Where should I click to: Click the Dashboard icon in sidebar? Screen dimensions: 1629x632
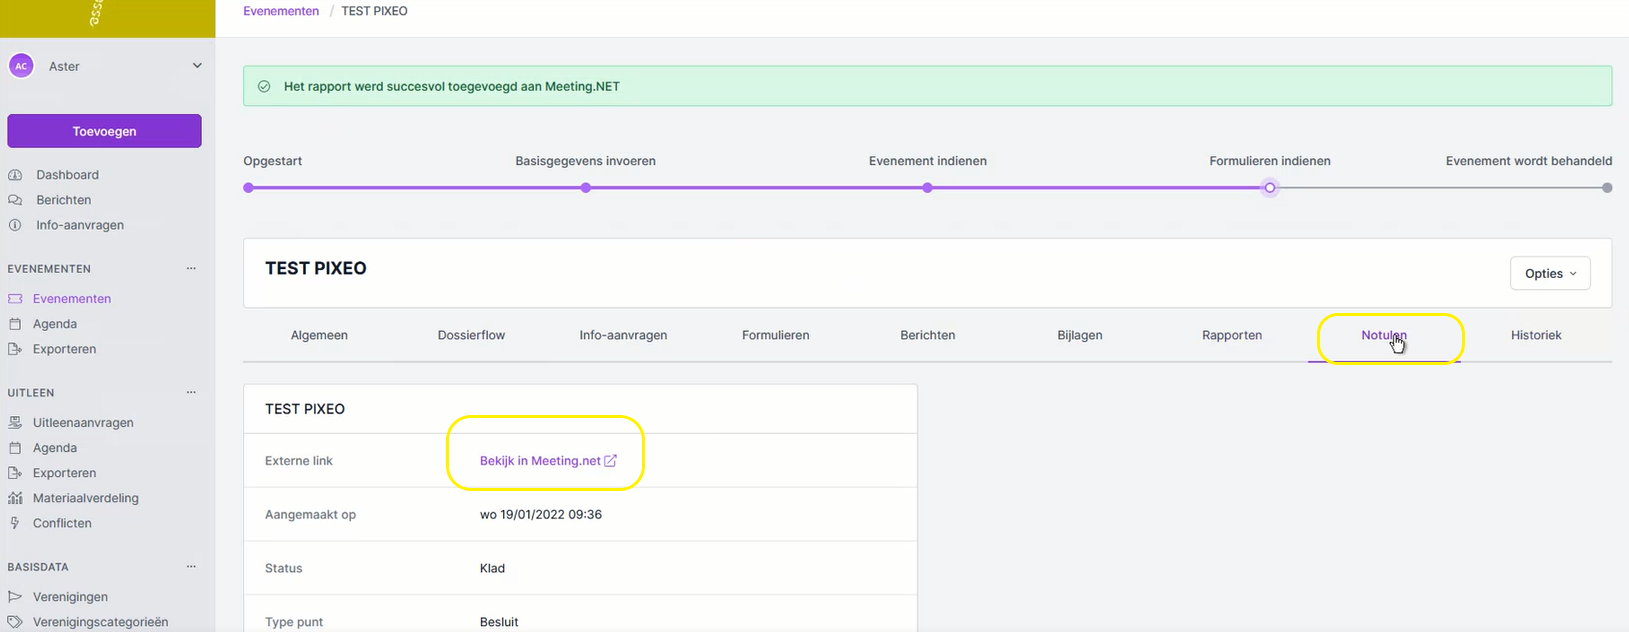[15, 175]
